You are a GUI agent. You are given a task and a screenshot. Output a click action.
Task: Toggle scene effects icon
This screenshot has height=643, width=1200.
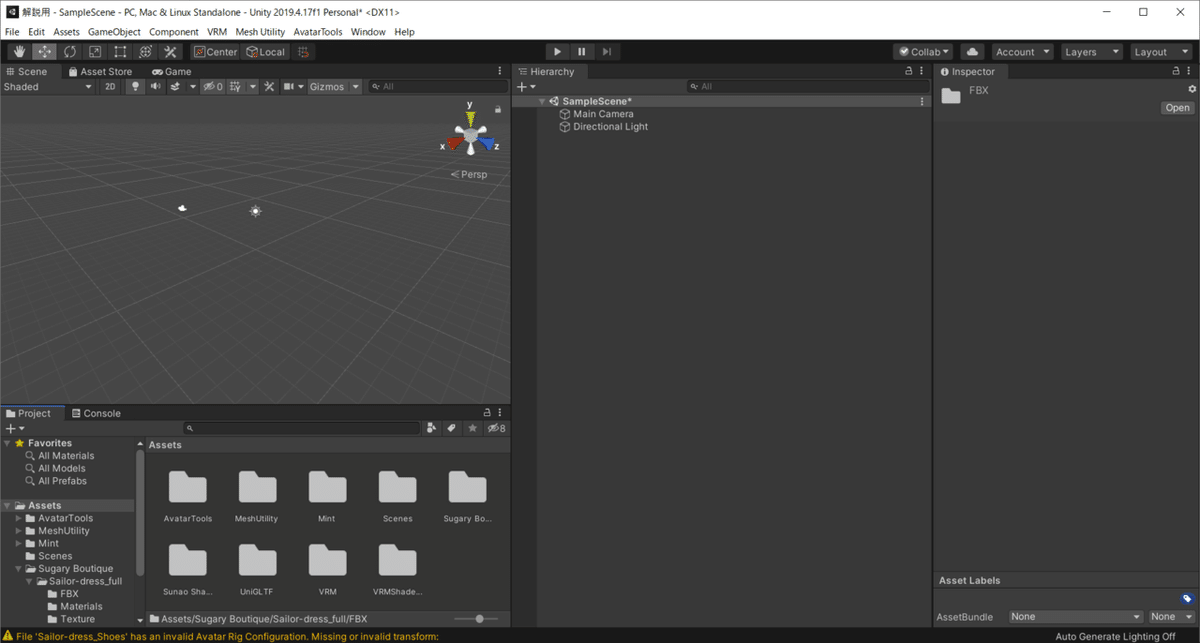[x=175, y=87]
